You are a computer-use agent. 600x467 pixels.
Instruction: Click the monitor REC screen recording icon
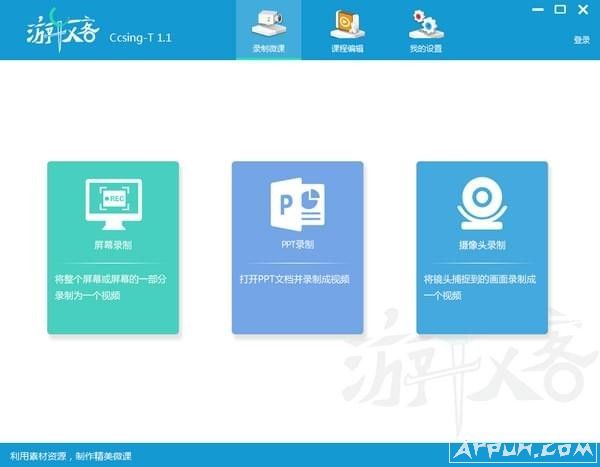point(114,204)
